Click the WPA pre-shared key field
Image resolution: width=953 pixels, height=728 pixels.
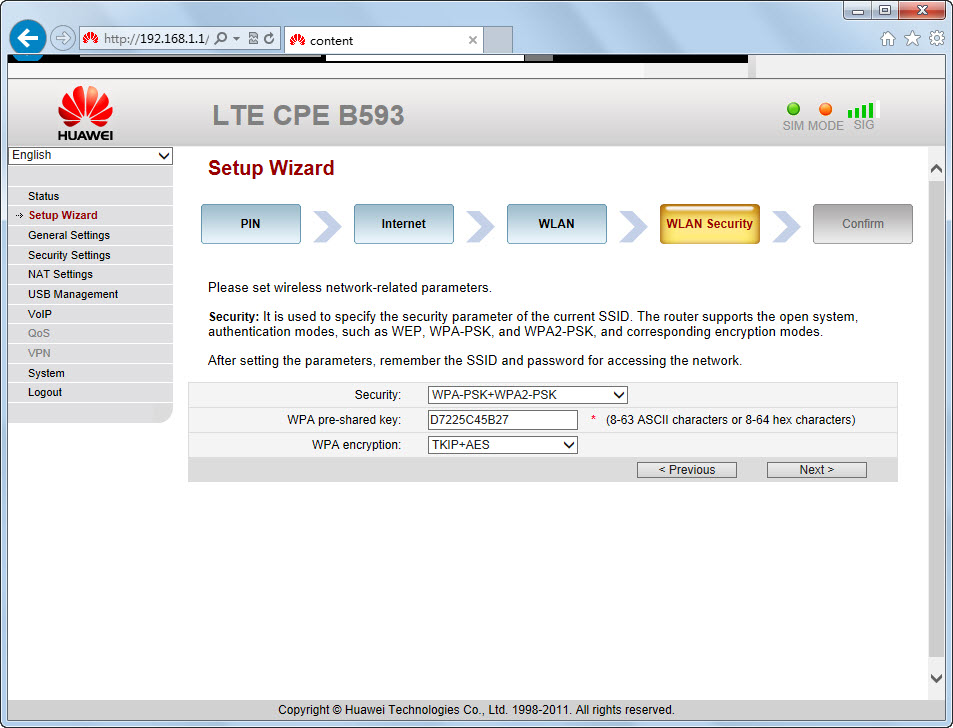(502, 420)
